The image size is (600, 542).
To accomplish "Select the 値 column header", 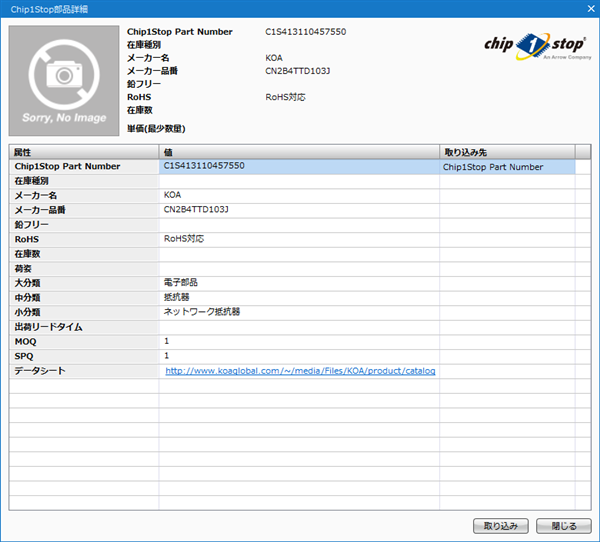I will [299, 152].
